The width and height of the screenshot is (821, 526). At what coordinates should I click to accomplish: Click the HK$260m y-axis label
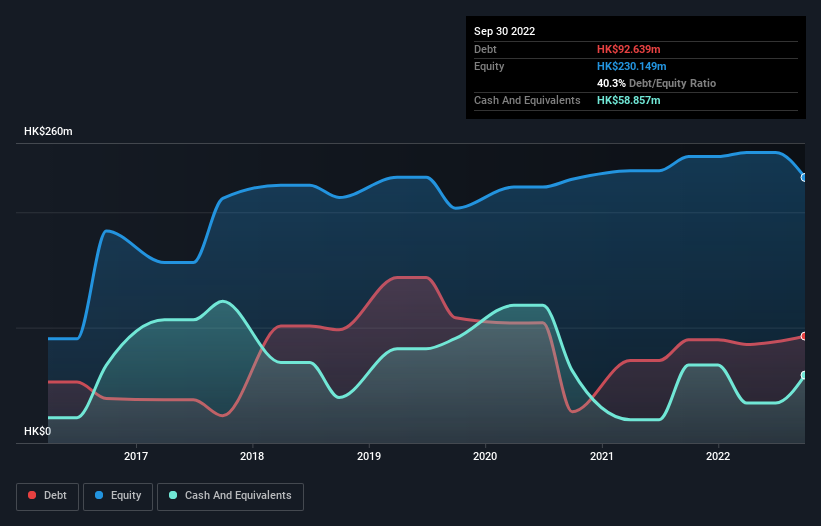(x=48, y=131)
